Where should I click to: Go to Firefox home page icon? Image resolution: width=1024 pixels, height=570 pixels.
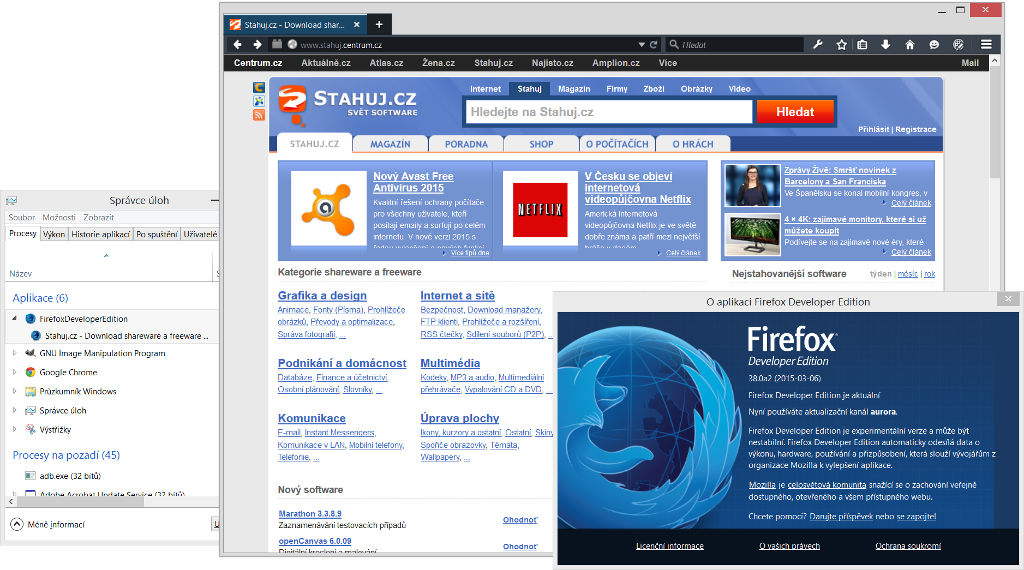(910, 44)
